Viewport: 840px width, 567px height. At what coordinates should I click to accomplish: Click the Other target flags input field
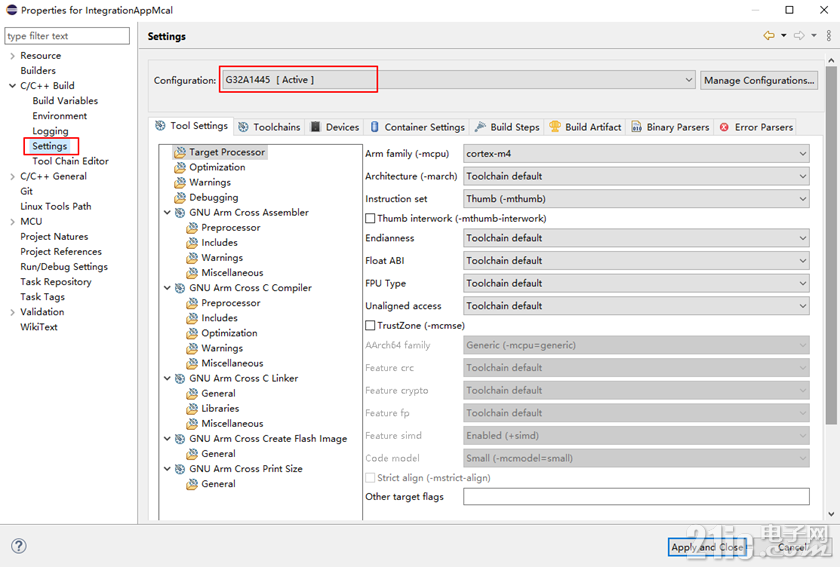(x=636, y=497)
